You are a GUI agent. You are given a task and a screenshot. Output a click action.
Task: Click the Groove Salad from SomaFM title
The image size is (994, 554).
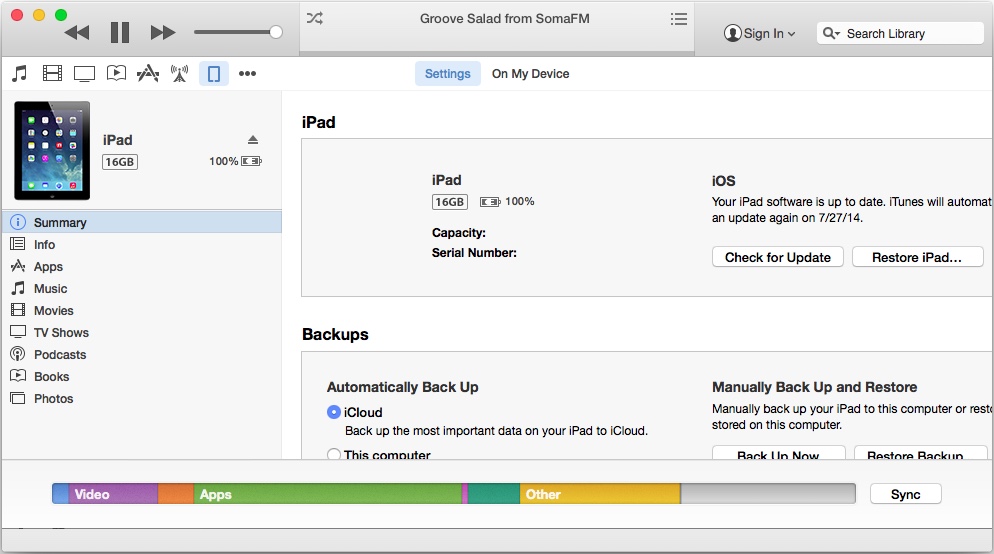(x=505, y=18)
